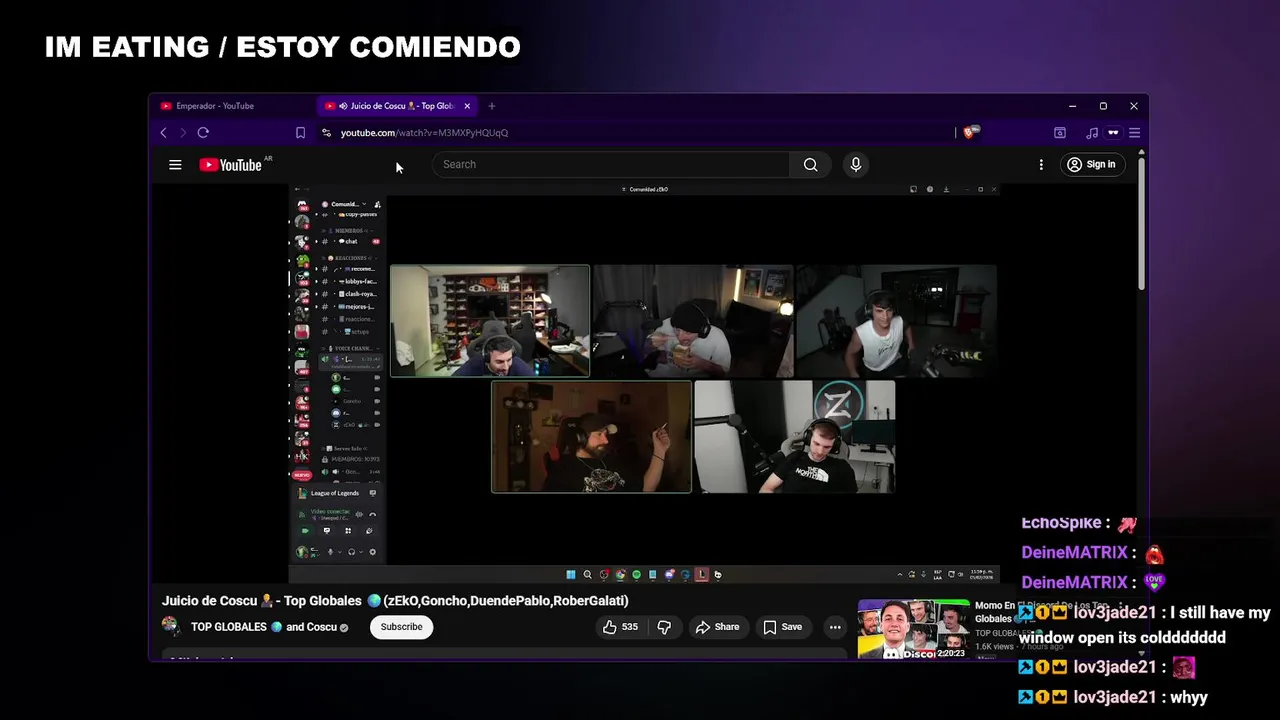Open TOP GLOBALES and Coscu channel name
Viewport: 1280px width, 720px height.
point(263,627)
